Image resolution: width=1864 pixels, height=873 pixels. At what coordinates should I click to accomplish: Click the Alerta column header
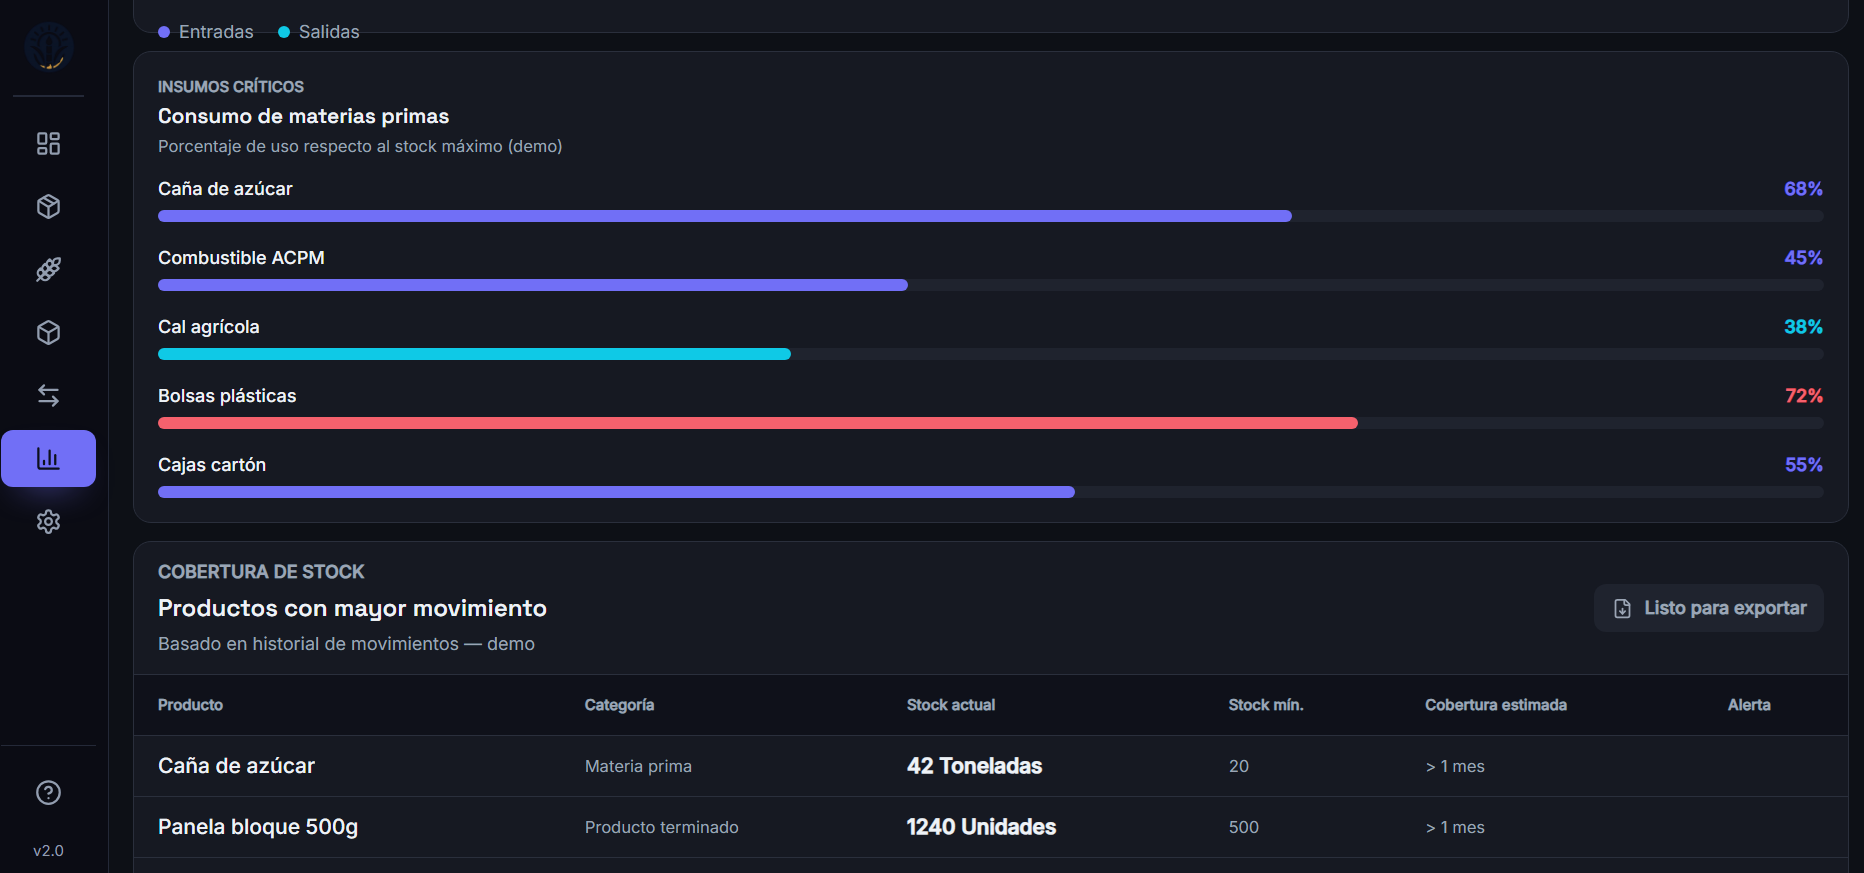click(x=1749, y=705)
